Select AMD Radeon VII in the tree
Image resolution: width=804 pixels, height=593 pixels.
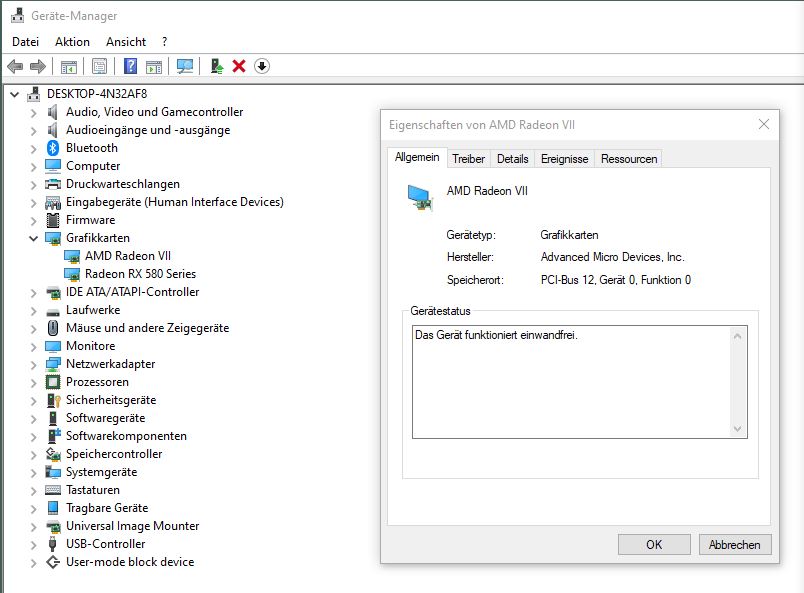coord(128,256)
